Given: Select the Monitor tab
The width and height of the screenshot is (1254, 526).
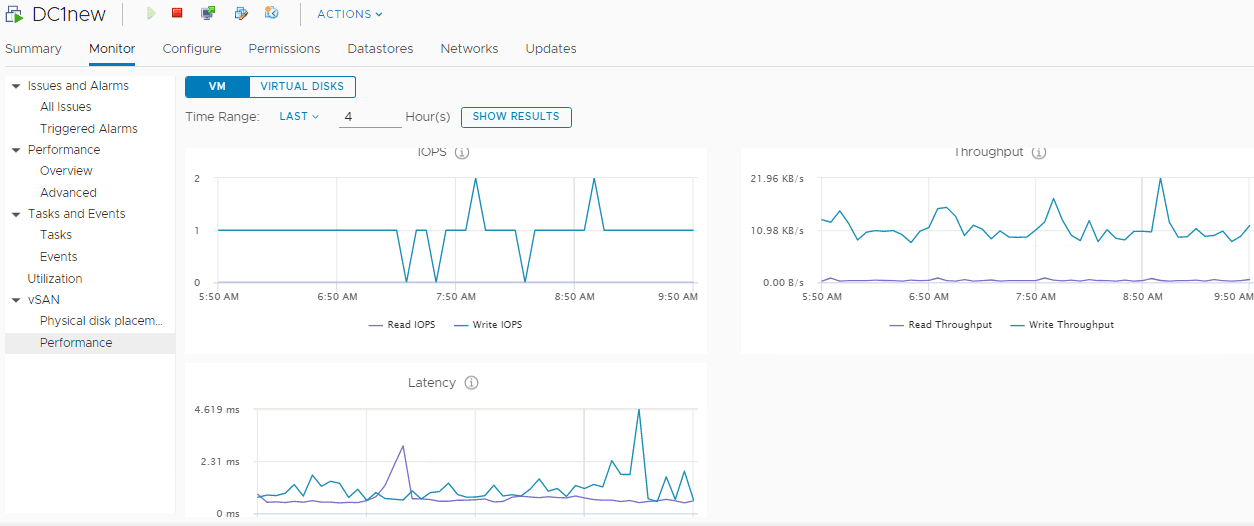Looking at the screenshot, I should coord(112,48).
